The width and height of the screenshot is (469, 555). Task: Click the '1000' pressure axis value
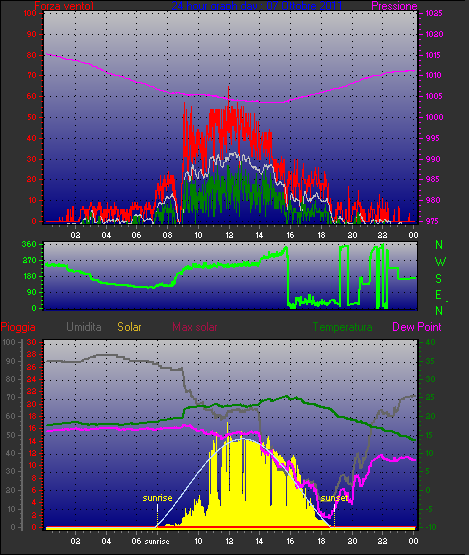(434, 117)
